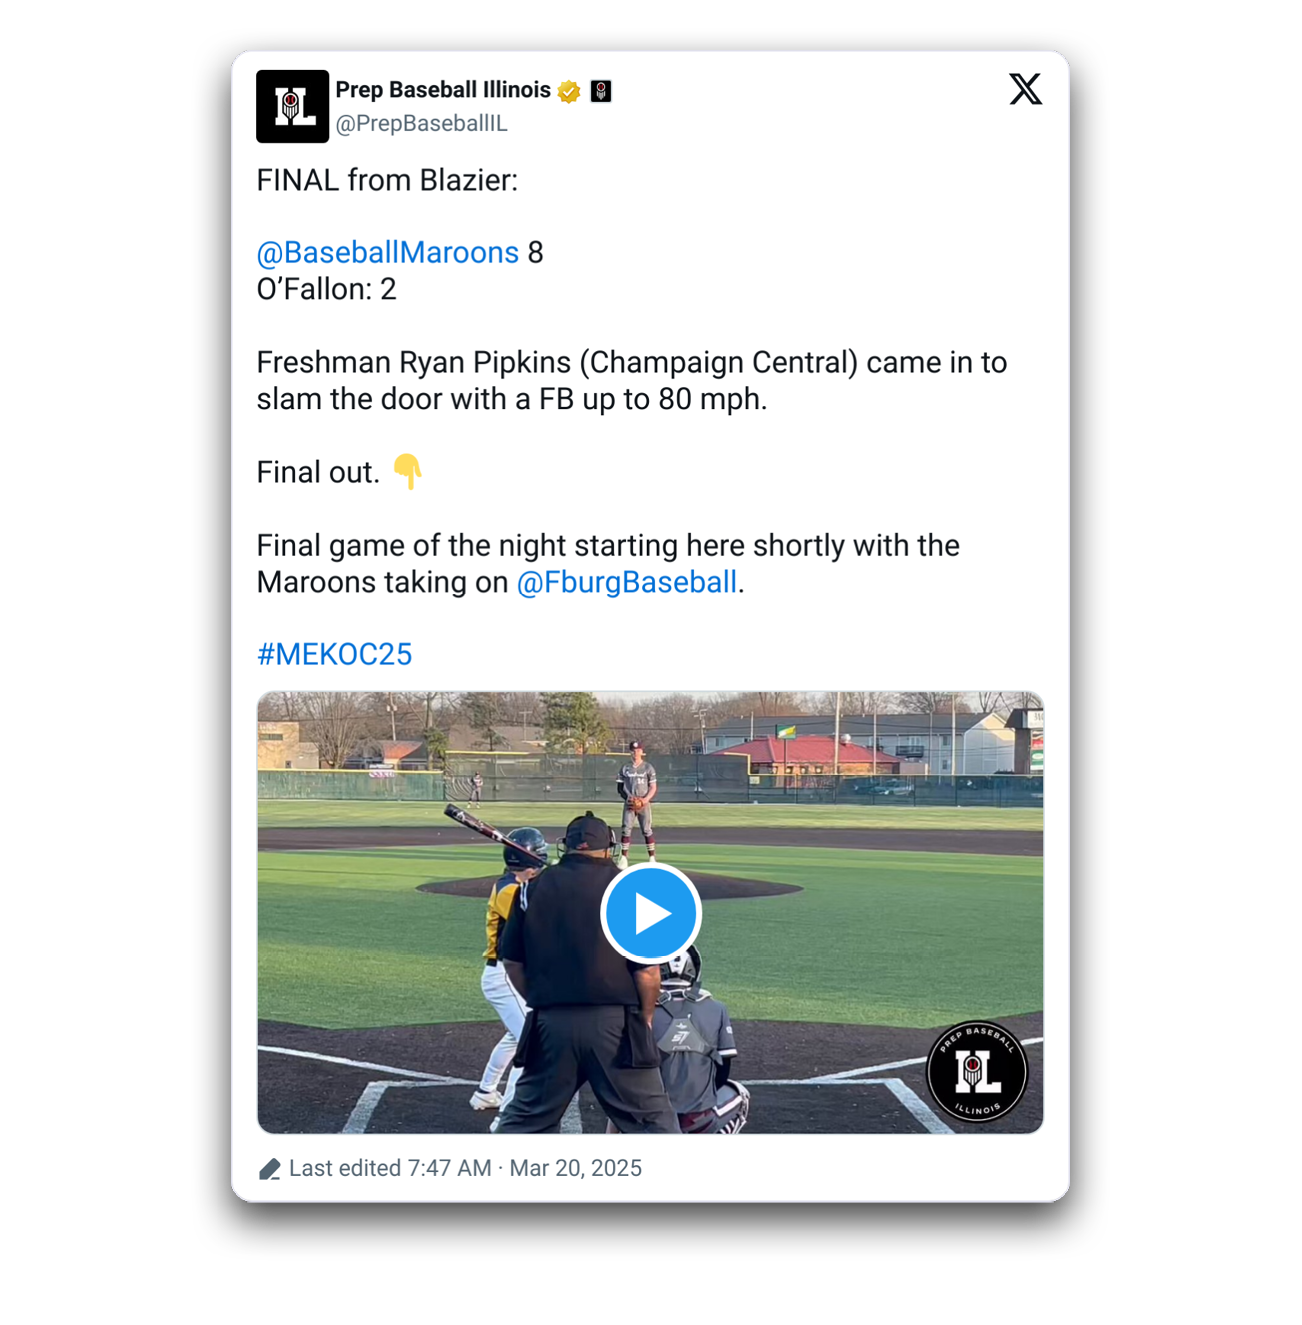View the Last edited 7:47 AM timestamp
This screenshot has width=1302, height=1325.
pyautogui.click(x=390, y=1168)
